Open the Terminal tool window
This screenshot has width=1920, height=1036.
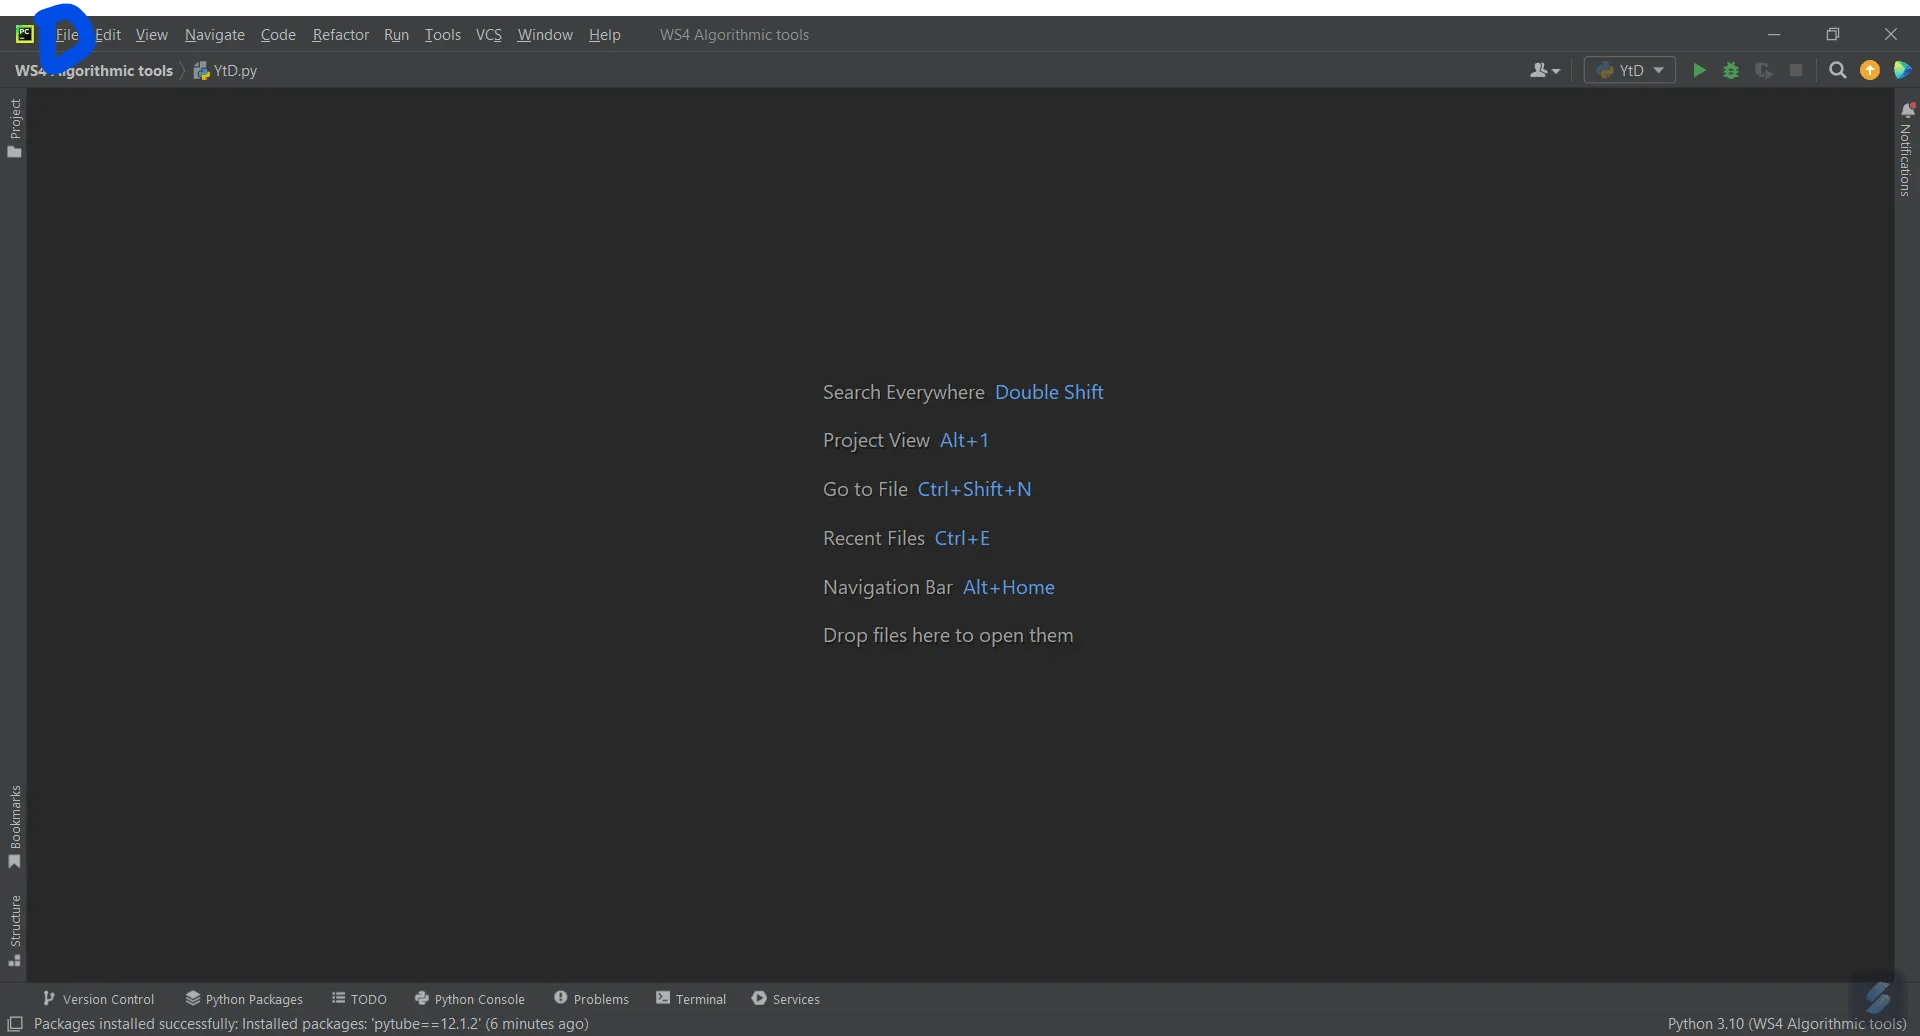tap(691, 999)
